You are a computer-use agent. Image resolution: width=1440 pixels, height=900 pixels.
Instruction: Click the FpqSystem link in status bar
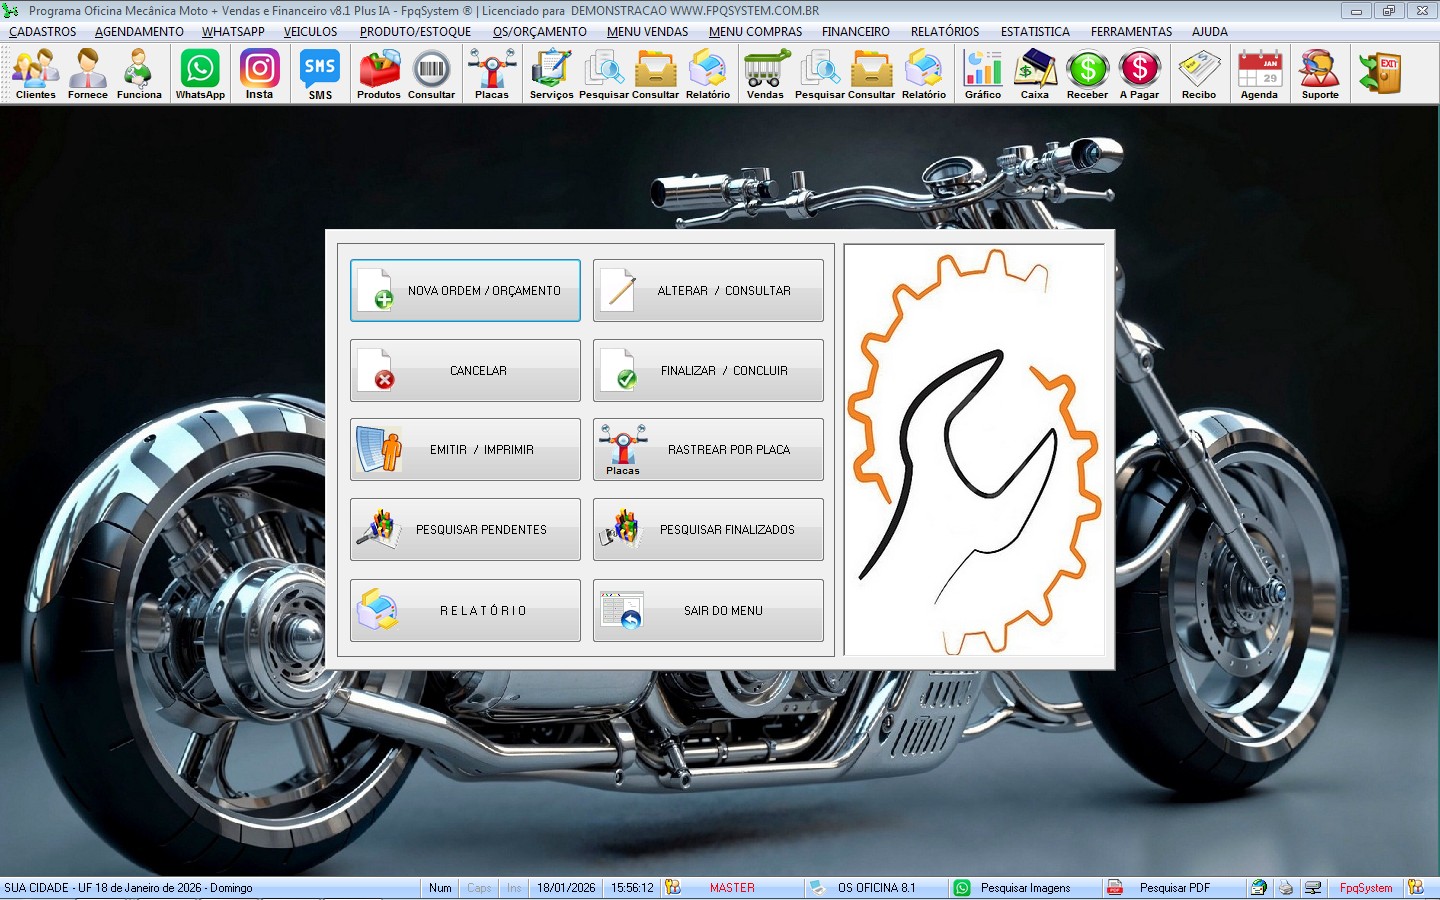(1366, 888)
